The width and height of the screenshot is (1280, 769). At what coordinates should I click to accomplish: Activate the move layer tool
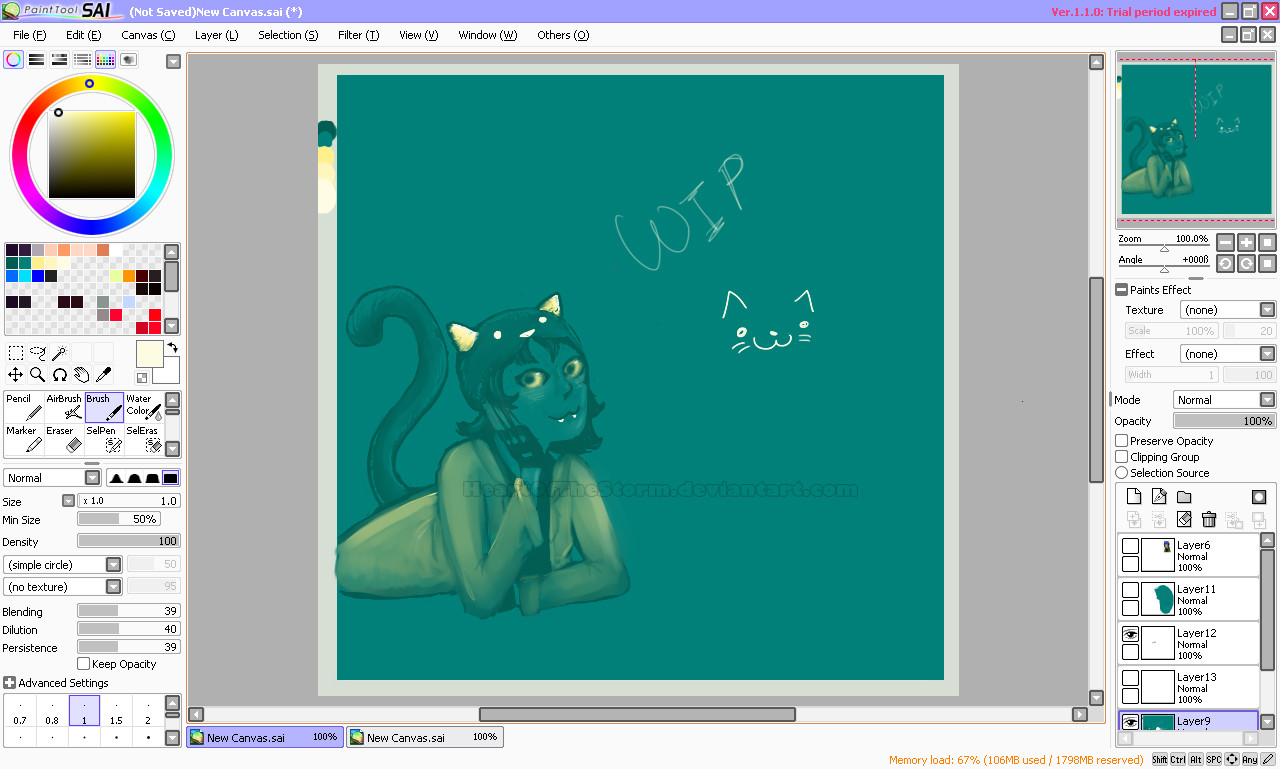click(x=16, y=375)
